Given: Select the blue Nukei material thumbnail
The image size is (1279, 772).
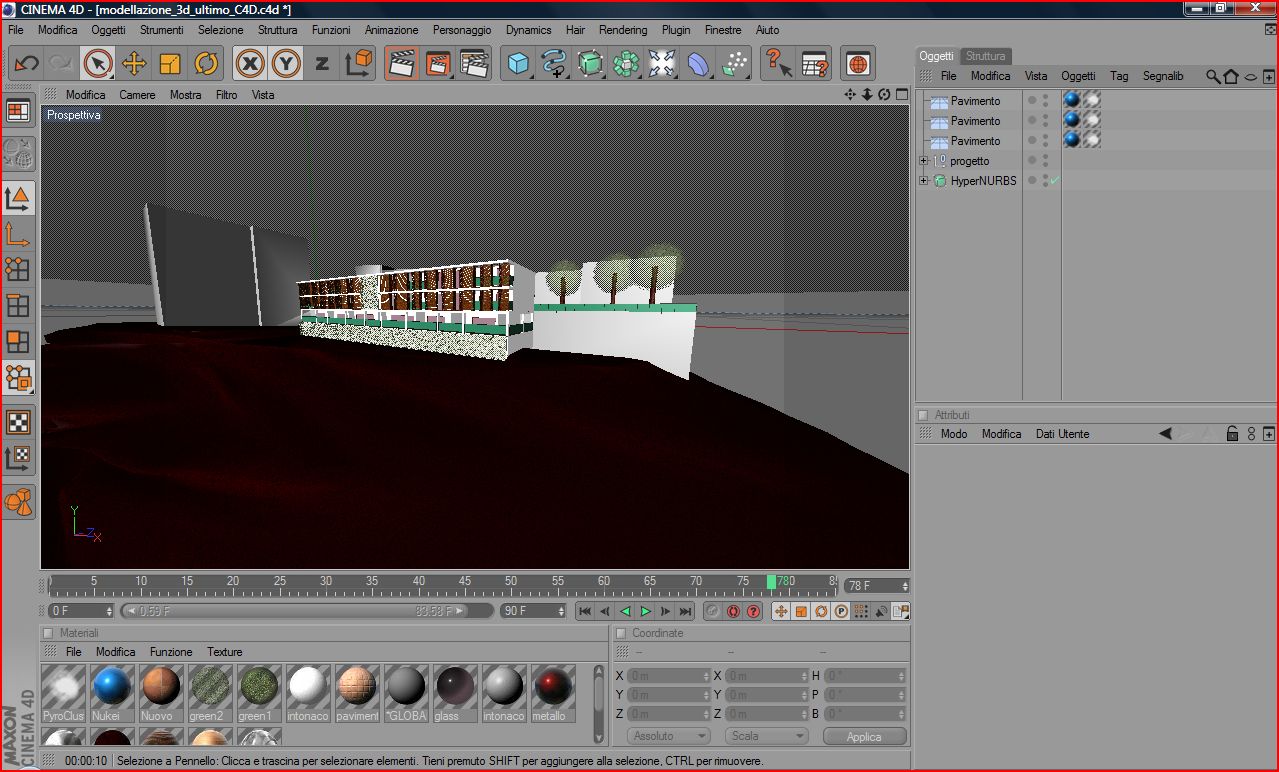Looking at the screenshot, I should pyautogui.click(x=112, y=687).
